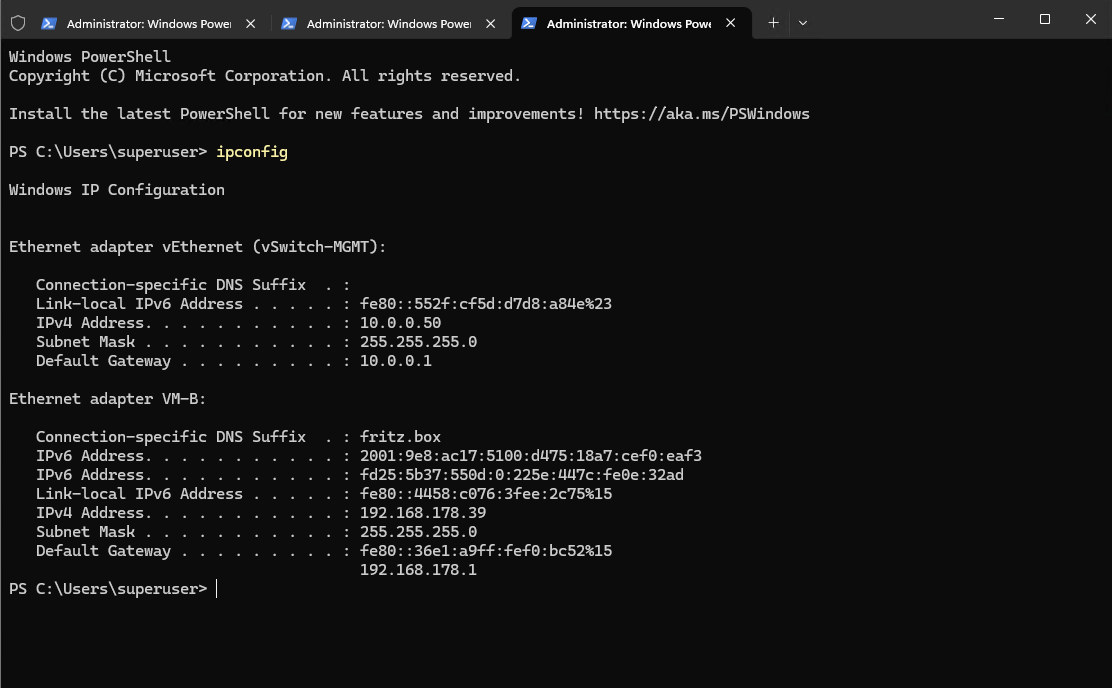The height and width of the screenshot is (688, 1112).
Task: Click the gateway fe80::36e1:a9ff:fef0:bc52%15
Action: [x=485, y=550]
